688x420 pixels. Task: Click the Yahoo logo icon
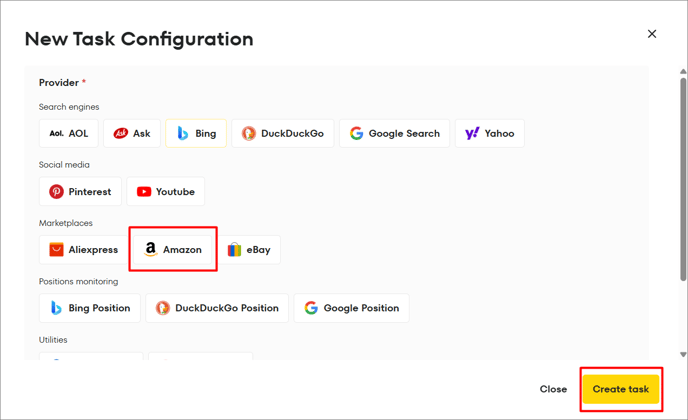click(472, 133)
